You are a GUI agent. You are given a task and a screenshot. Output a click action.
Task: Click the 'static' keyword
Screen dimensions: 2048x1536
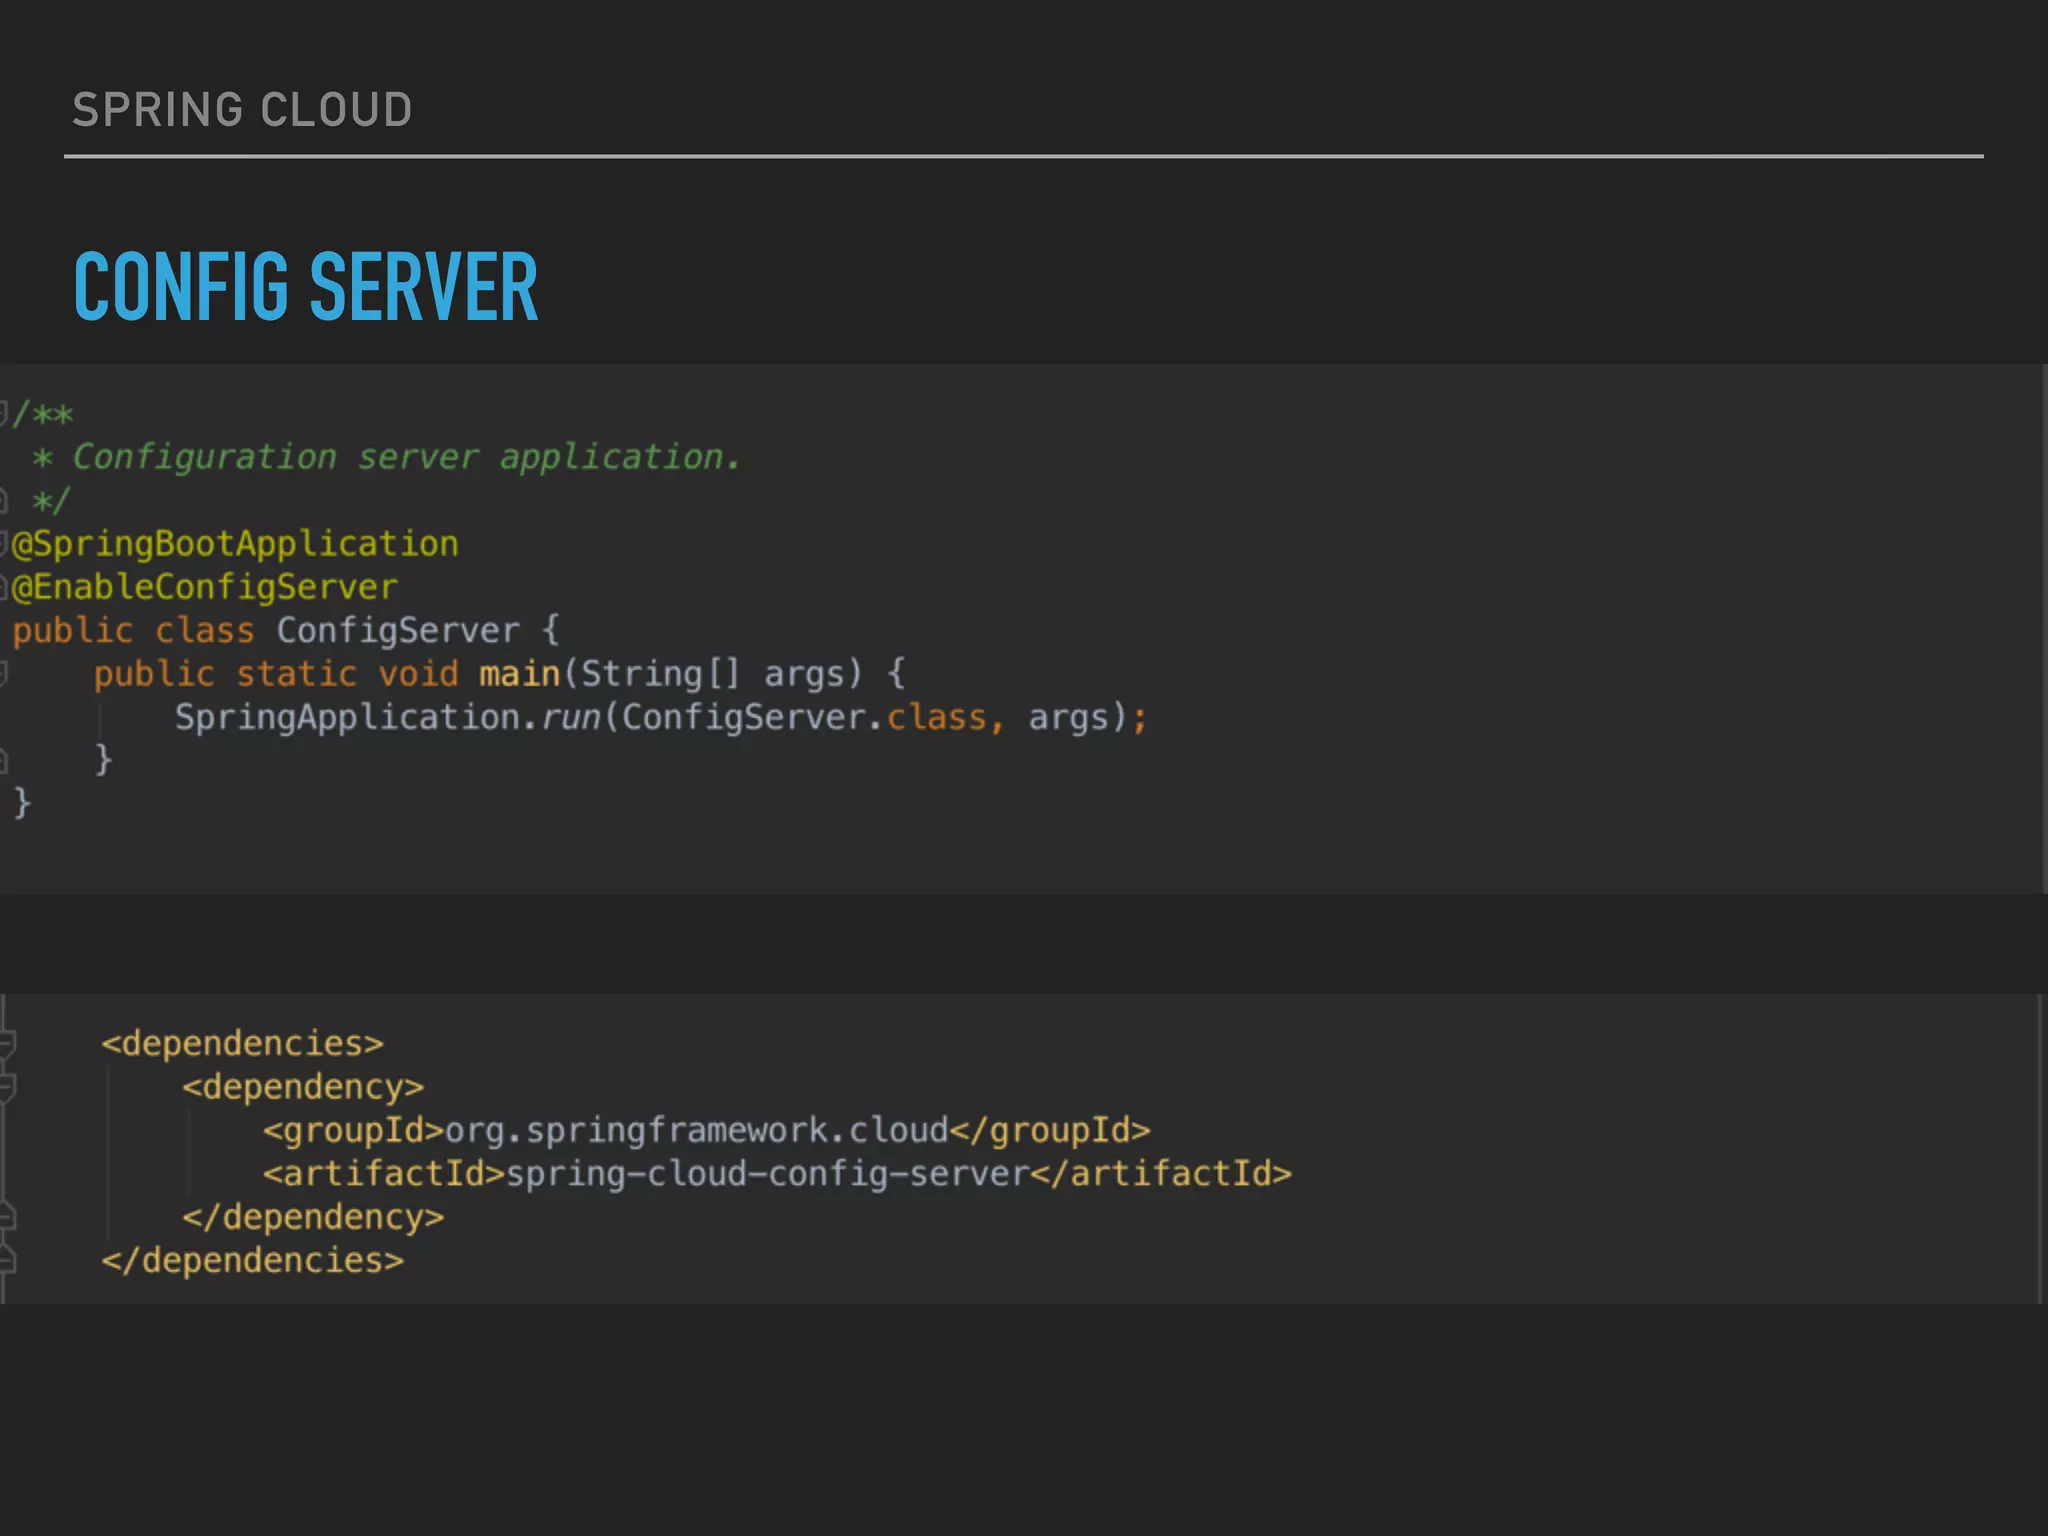[296, 674]
